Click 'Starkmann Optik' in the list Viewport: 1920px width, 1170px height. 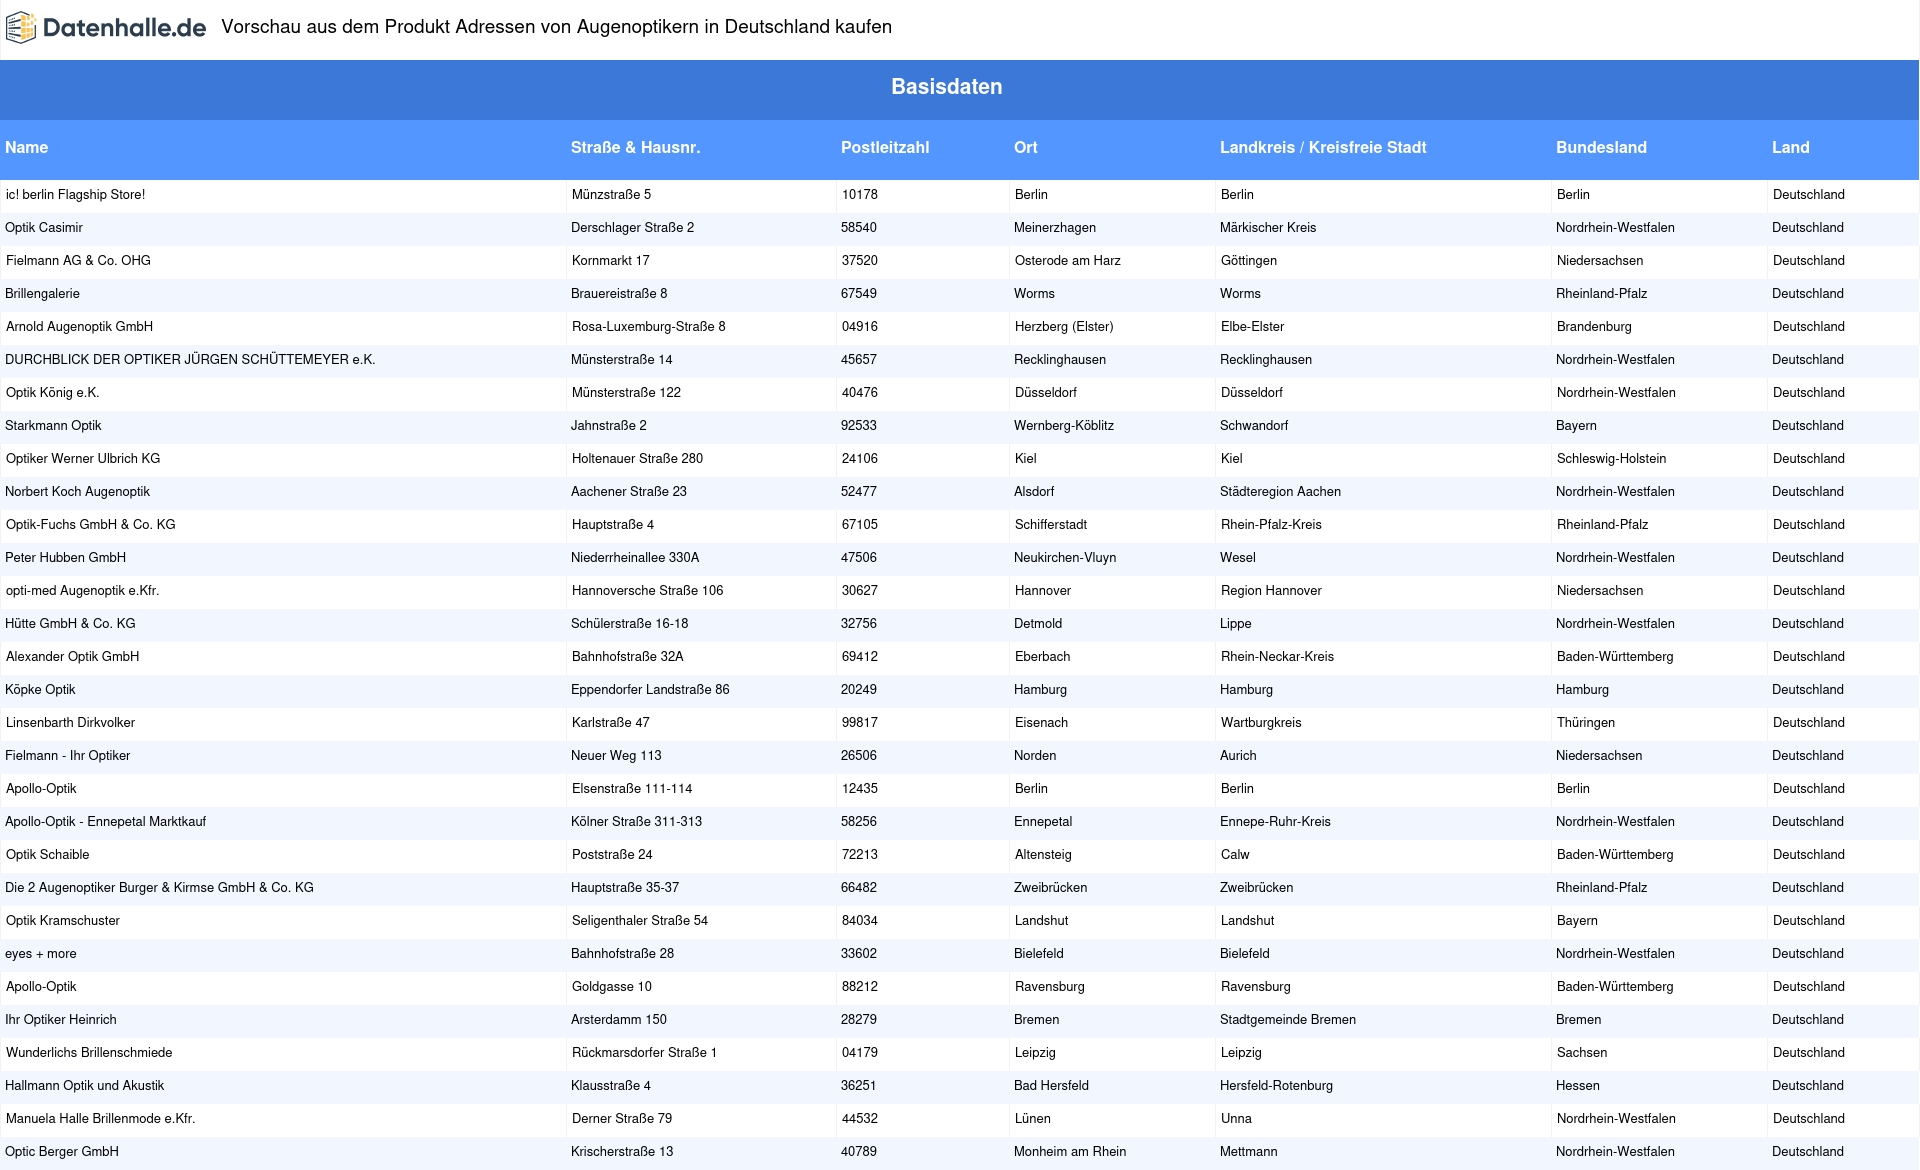(x=53, y=426)
